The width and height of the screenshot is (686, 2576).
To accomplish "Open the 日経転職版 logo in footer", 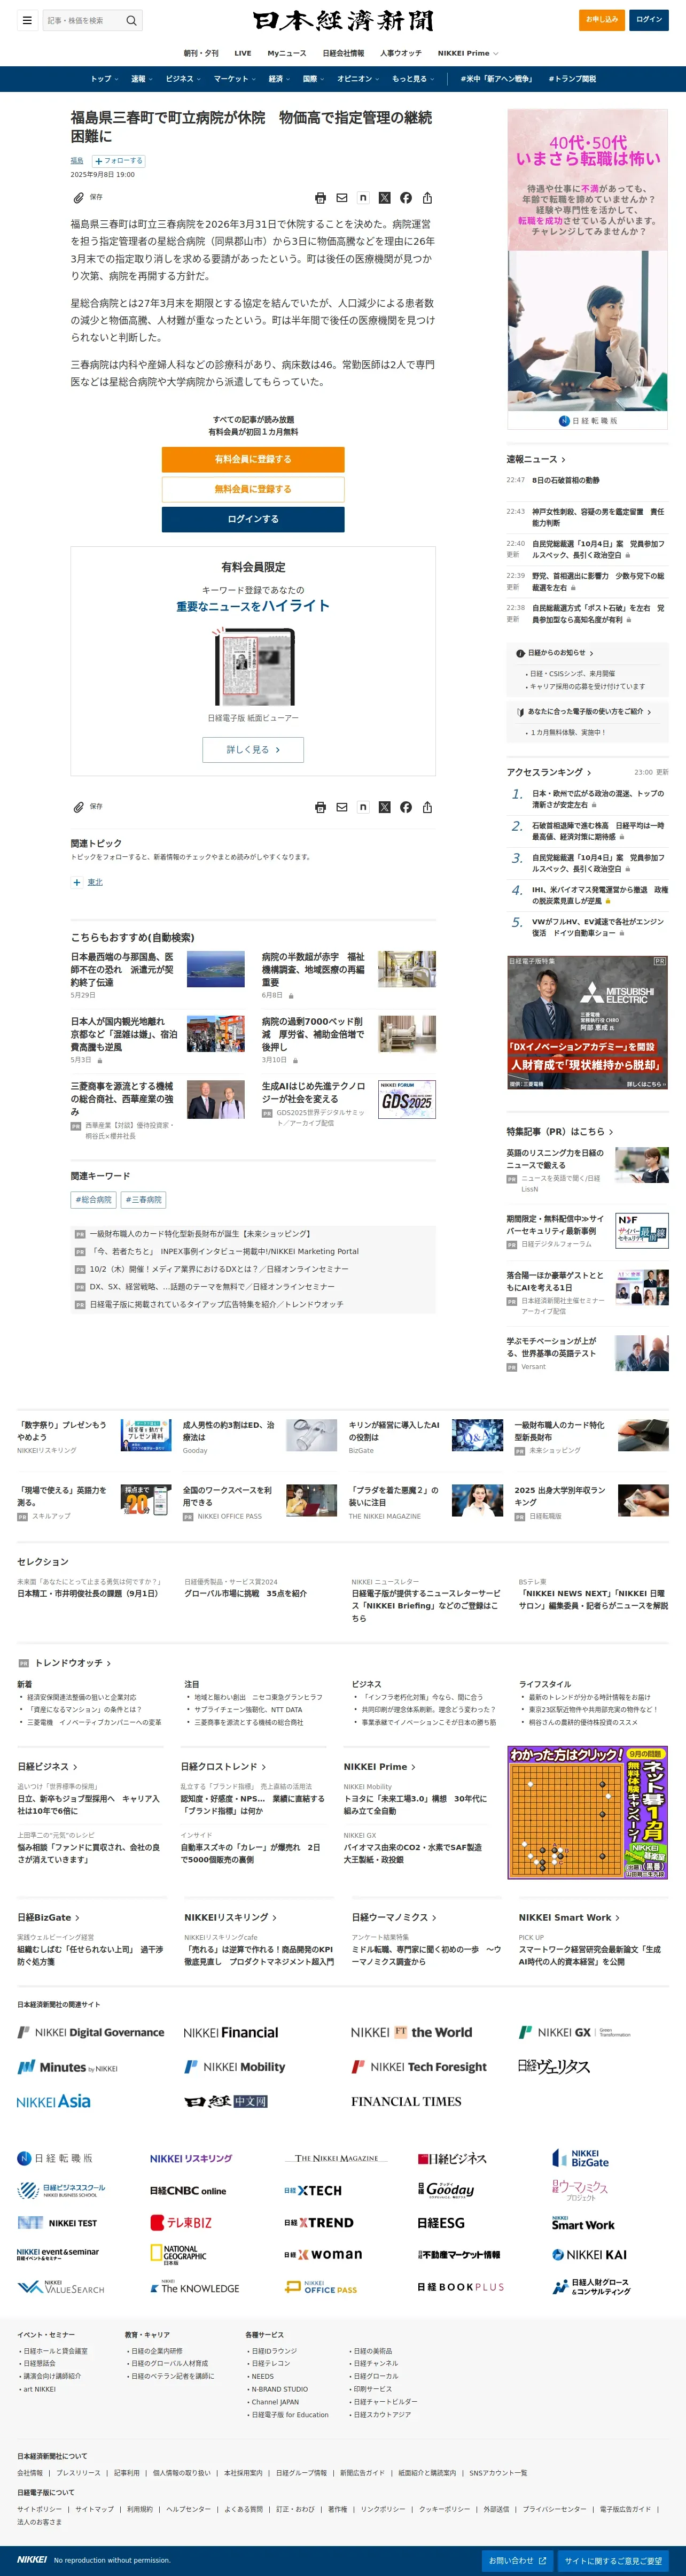I will point(55,2158).
